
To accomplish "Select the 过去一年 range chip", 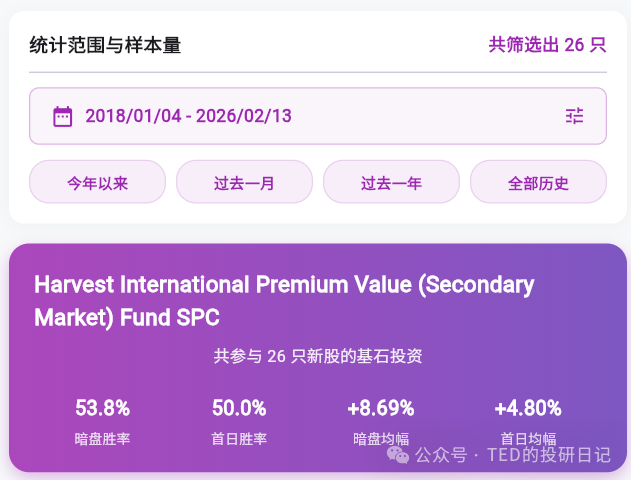I will [391, 182].
